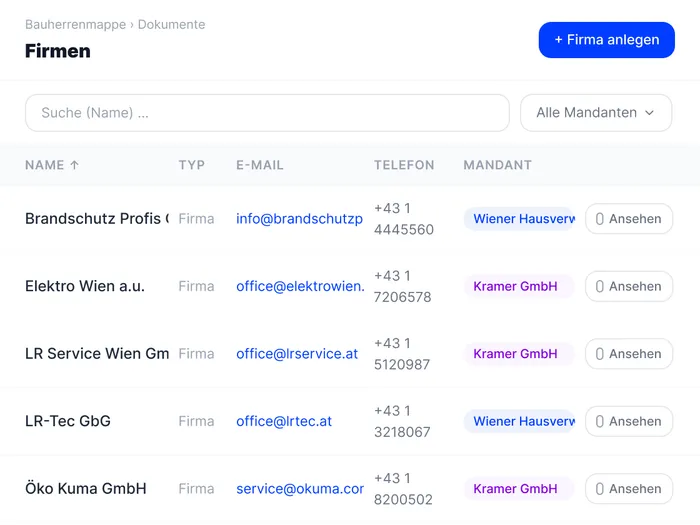
Task: Click the MANDANT column header
Action: point(497,165)
